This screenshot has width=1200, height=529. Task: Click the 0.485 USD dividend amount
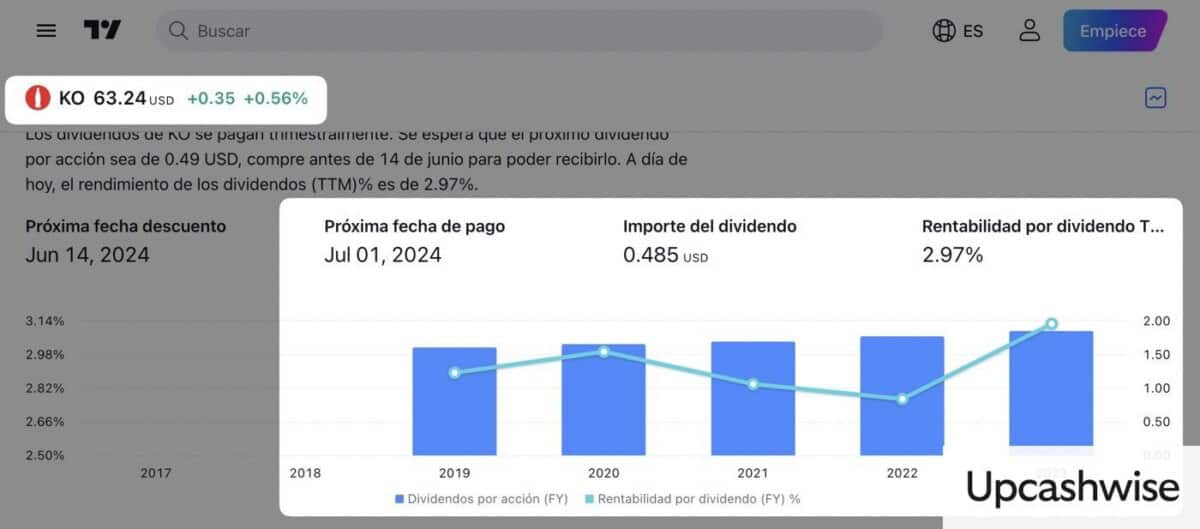click(x=665, y=255)
